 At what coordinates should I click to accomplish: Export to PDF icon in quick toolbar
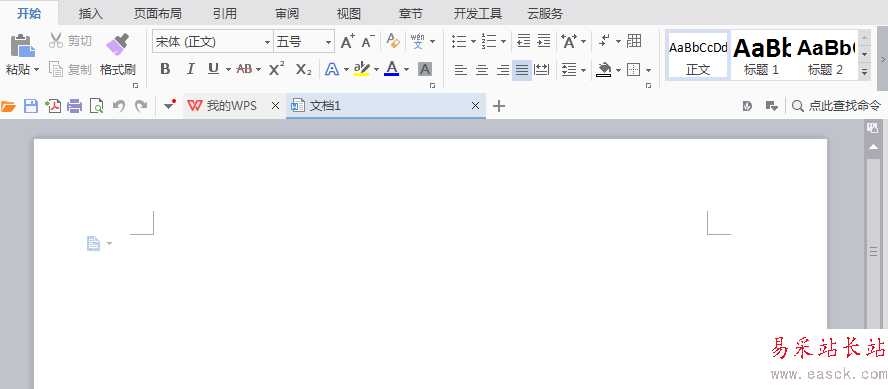53,106
